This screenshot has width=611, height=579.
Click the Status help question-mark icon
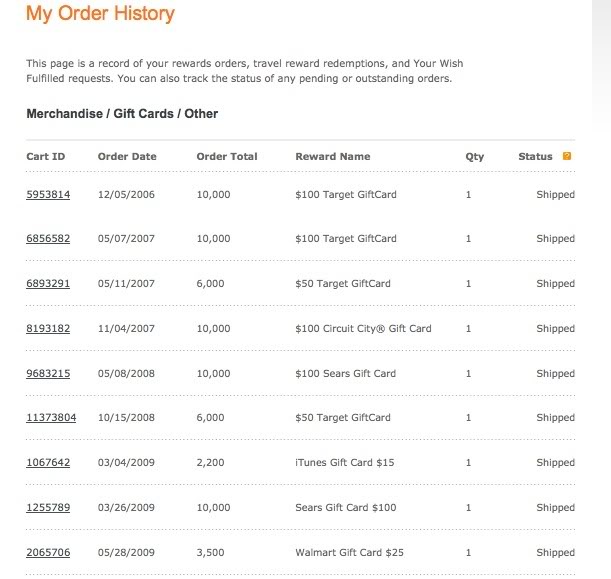point(567,156)
